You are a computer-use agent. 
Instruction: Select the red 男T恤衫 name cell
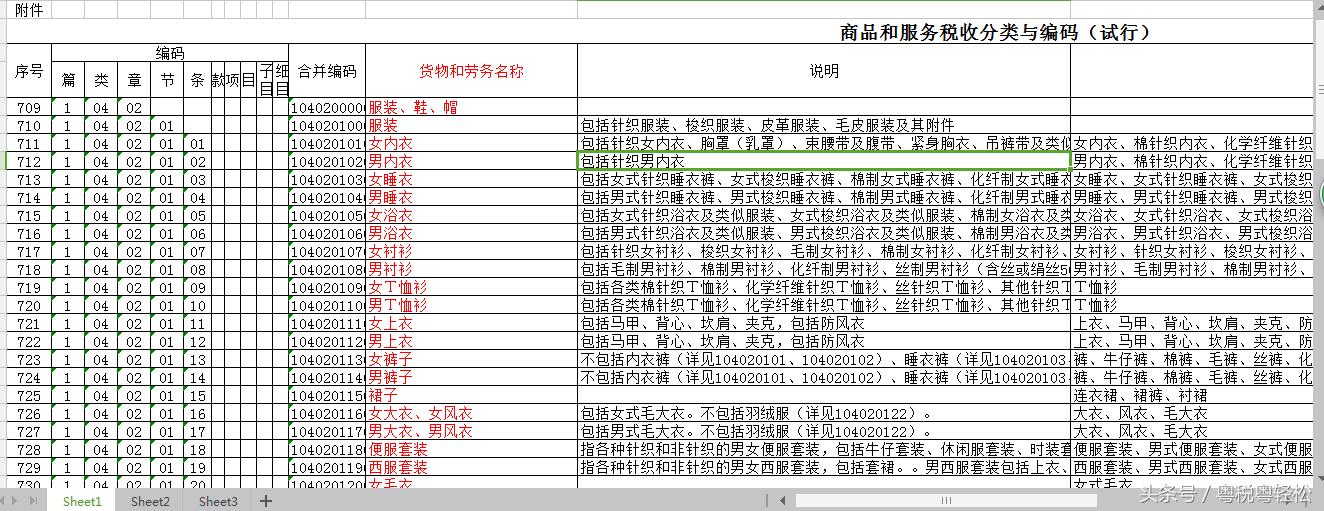471,305
